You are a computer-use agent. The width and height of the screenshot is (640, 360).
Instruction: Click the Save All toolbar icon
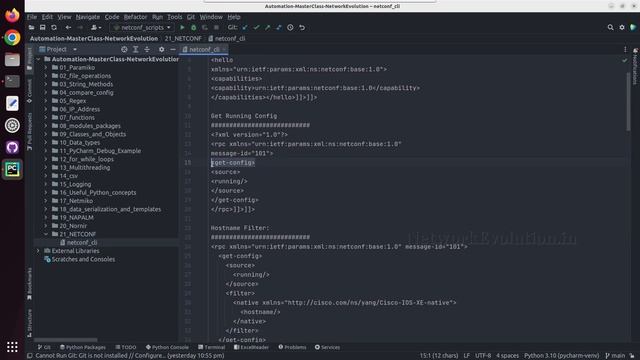coord(42,27)
